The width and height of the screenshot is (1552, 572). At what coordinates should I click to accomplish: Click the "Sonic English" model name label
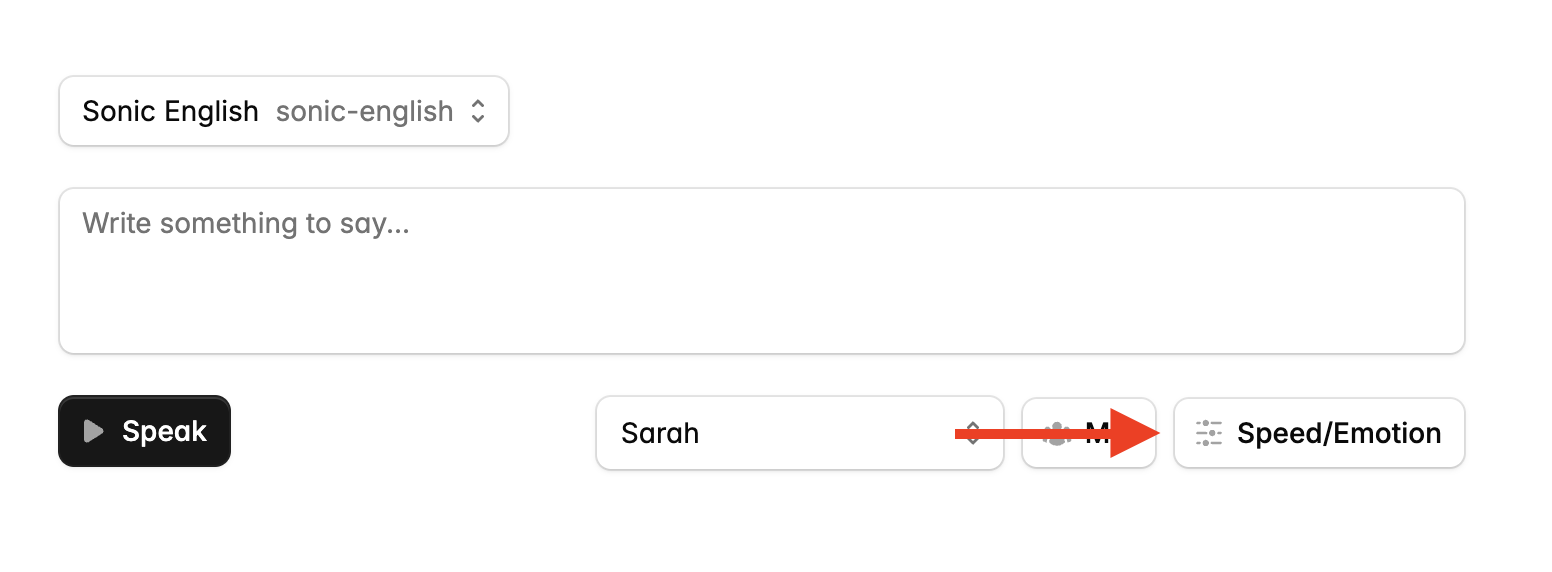click(x=170, y=111)
